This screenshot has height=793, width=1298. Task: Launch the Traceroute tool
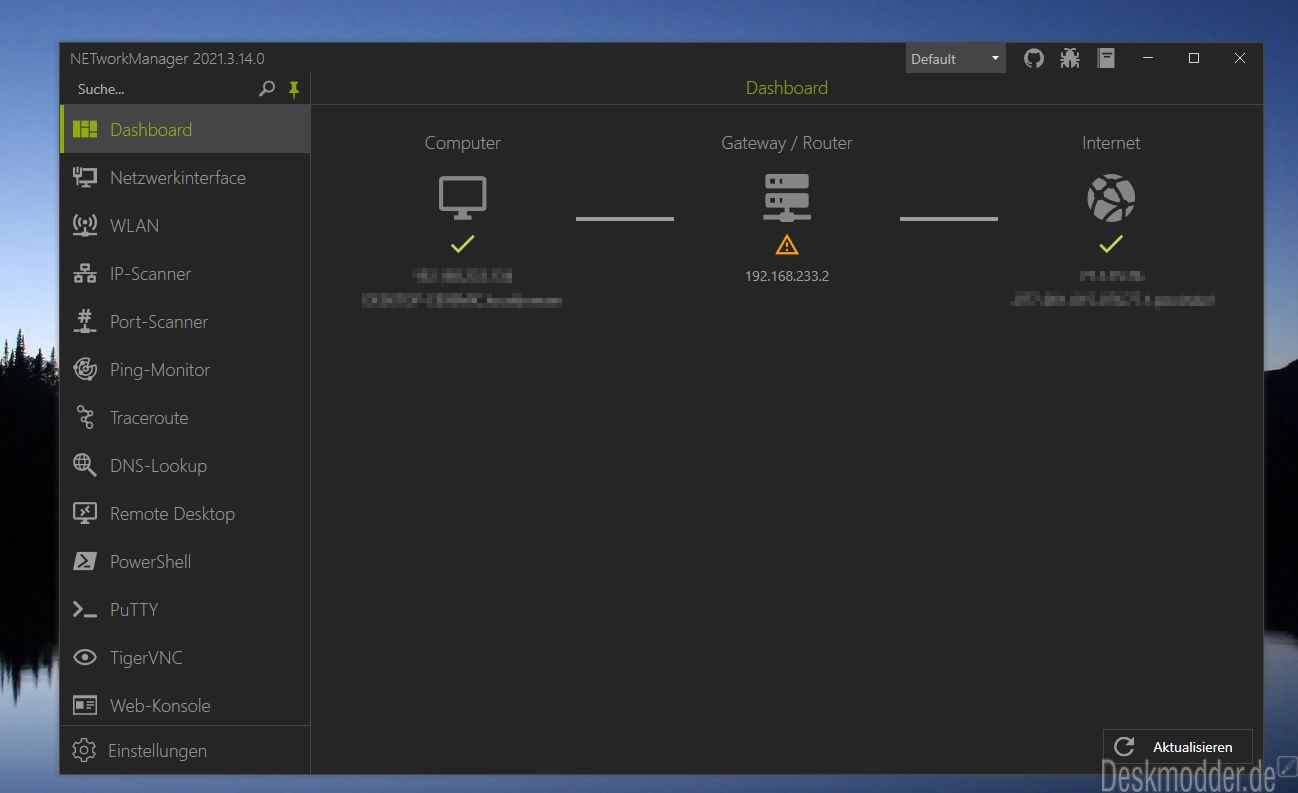pos(185,418)
